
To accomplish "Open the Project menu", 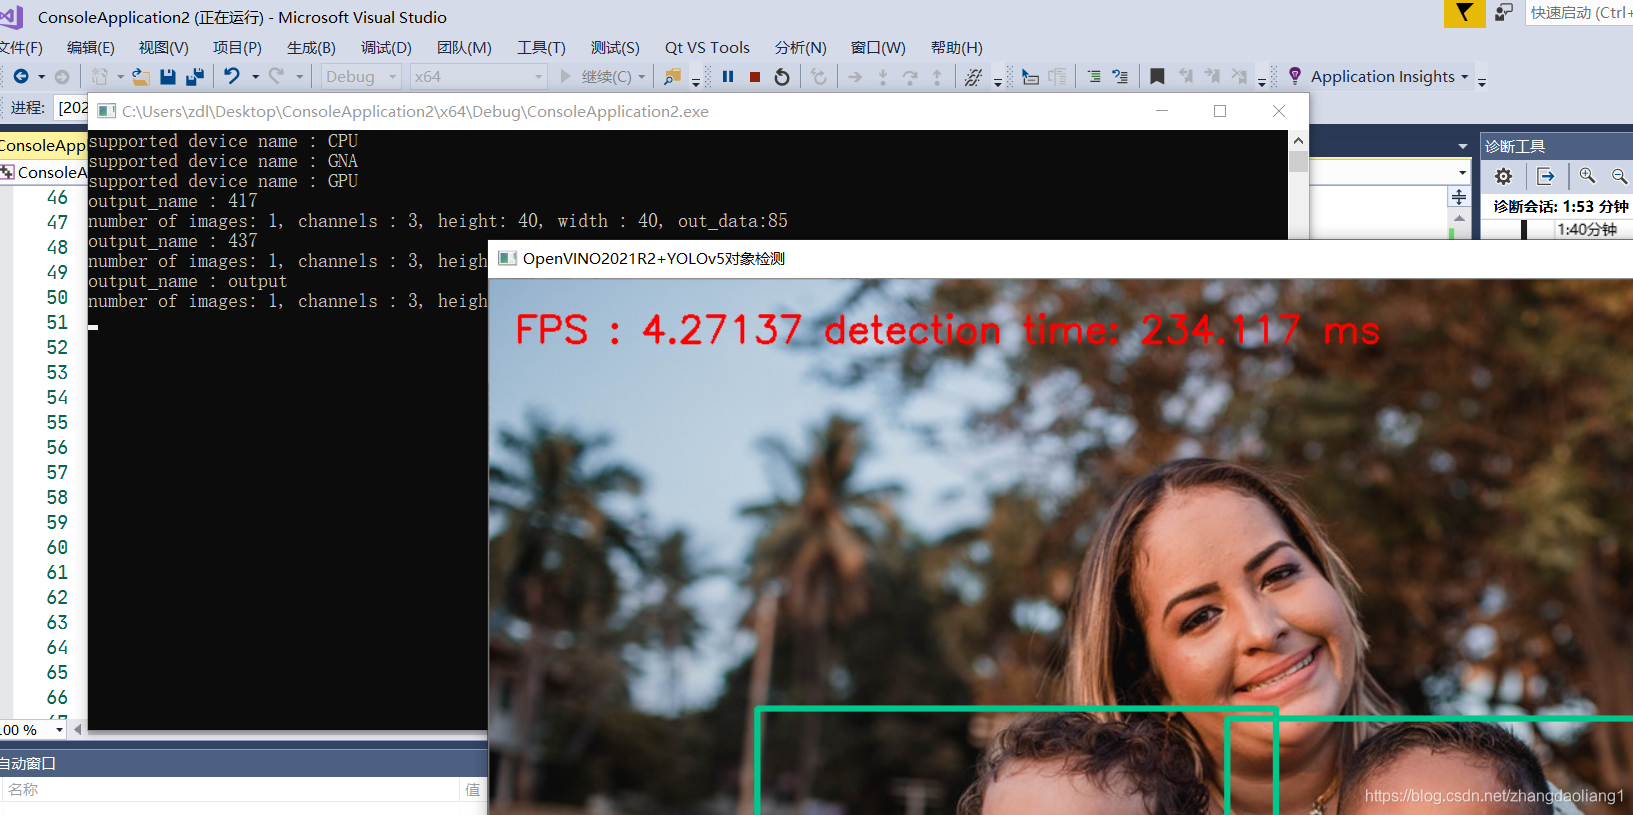I will point(237,47).
